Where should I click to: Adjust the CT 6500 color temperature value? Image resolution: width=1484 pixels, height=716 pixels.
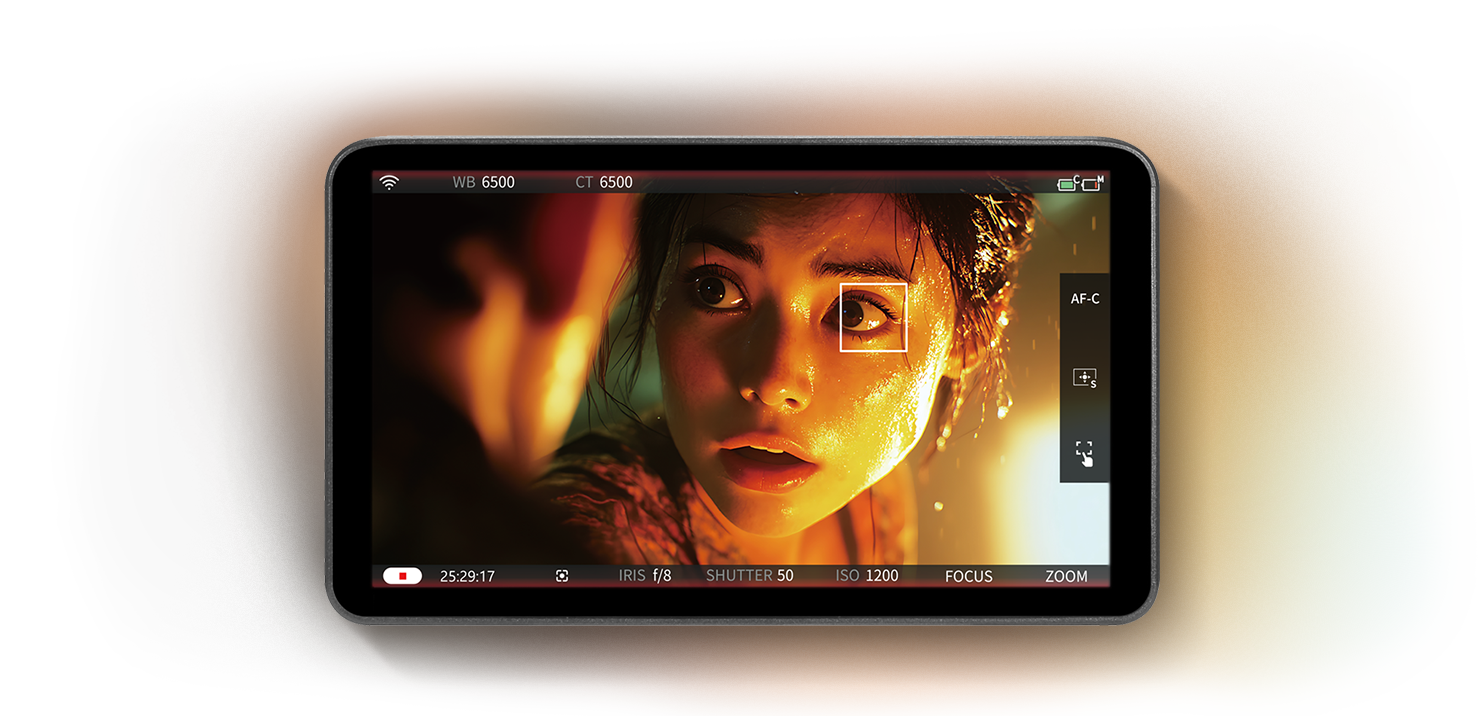click(604, 182)
